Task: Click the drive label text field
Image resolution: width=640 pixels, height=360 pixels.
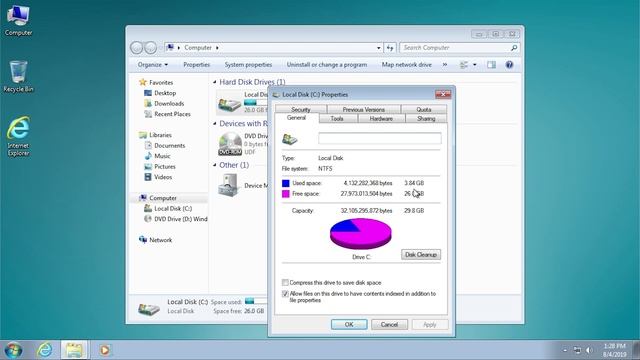Action: tap(380, 138)
